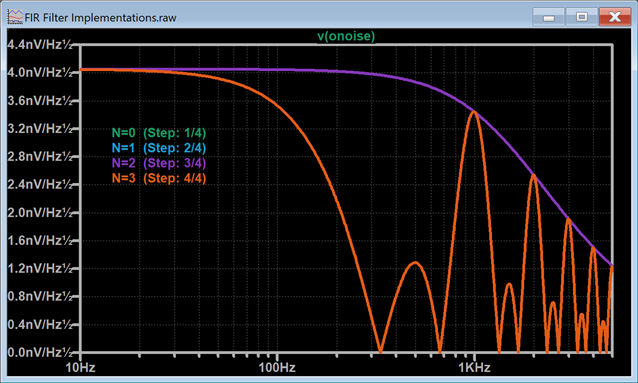Click the 10Hz horizontal axis label
Image resolution: width=638 pixels, height=383 pixels.
click(80, 368)
